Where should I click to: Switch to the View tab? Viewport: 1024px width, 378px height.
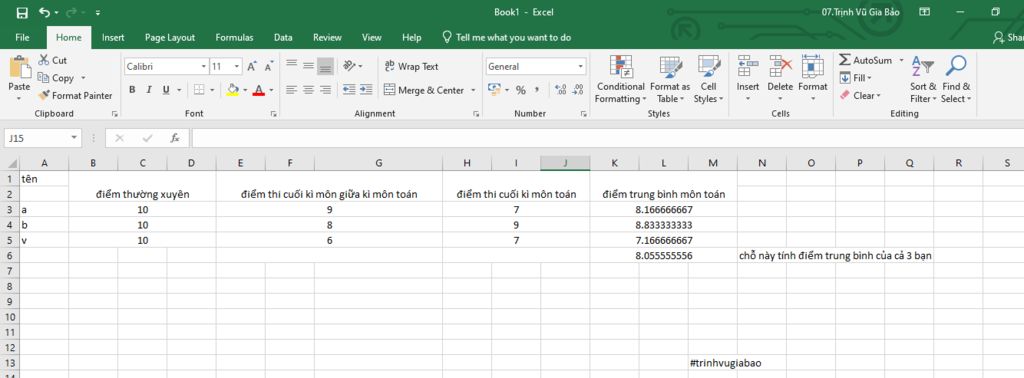[x=372, y=37]
